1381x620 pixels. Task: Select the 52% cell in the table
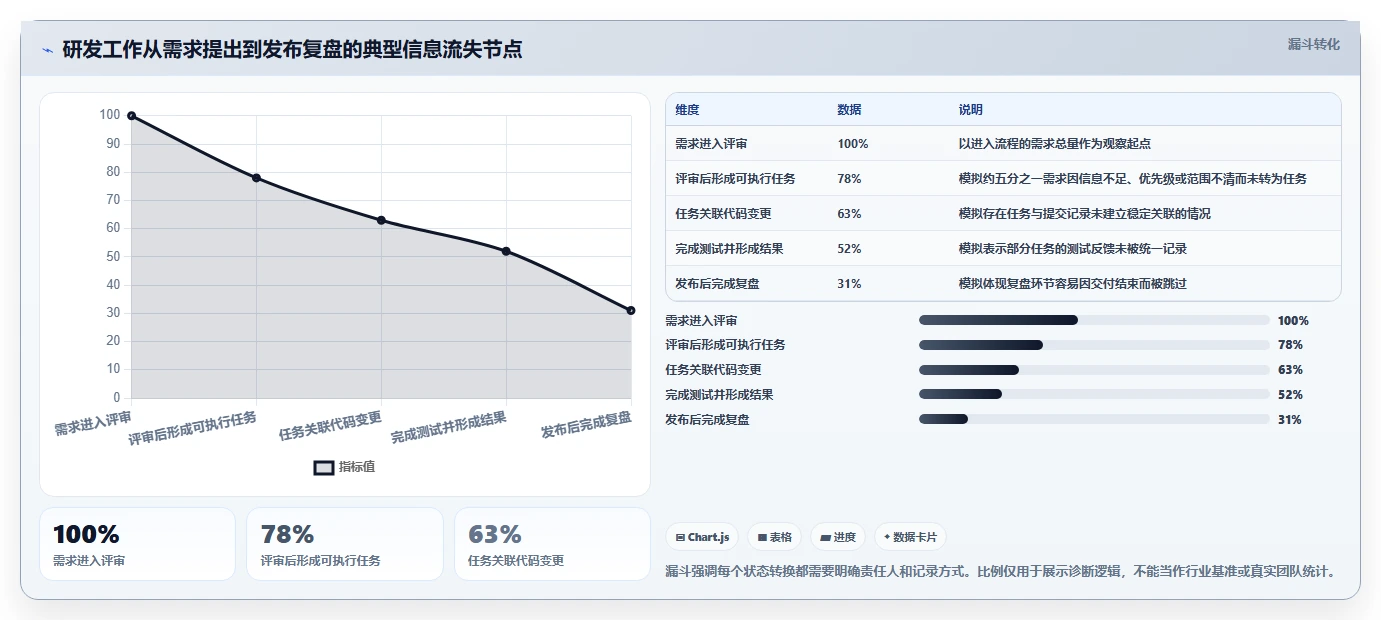tap(849, 249)
